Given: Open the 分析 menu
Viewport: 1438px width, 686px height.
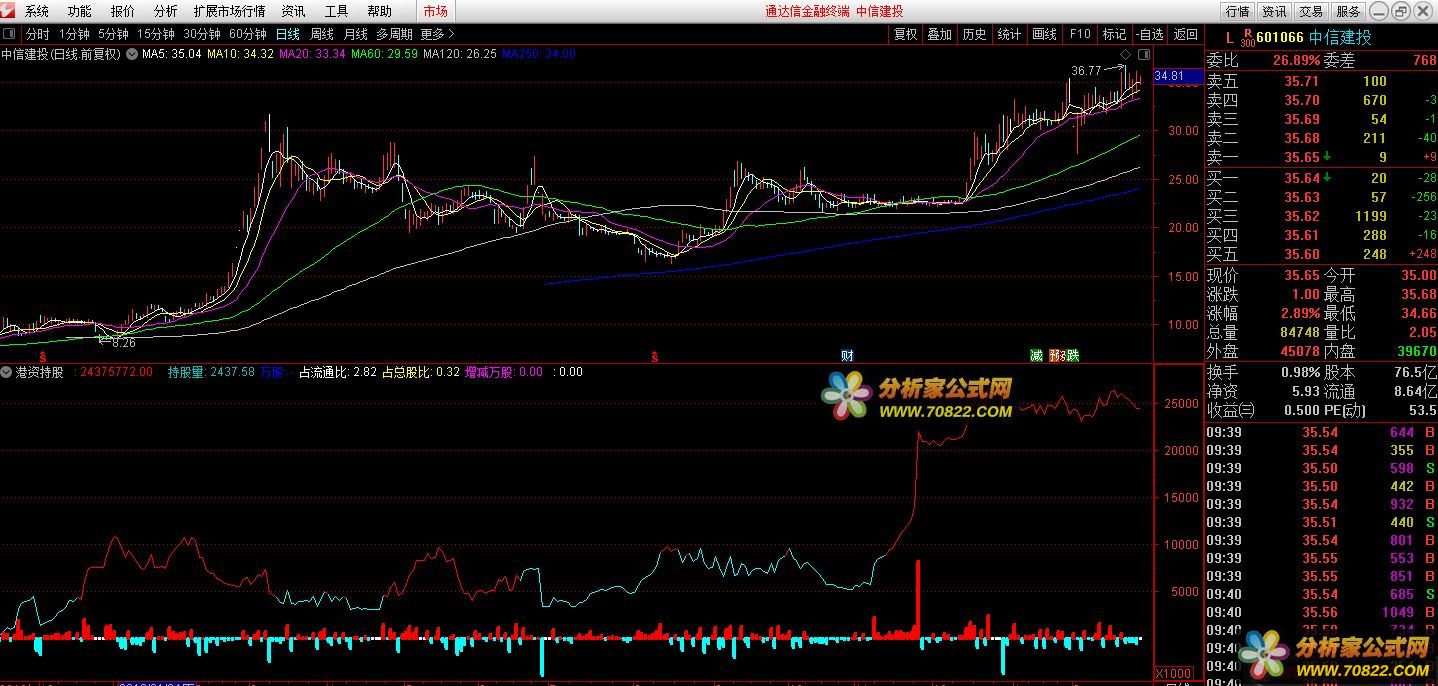Looking at the screenshot, I should 166,12.
